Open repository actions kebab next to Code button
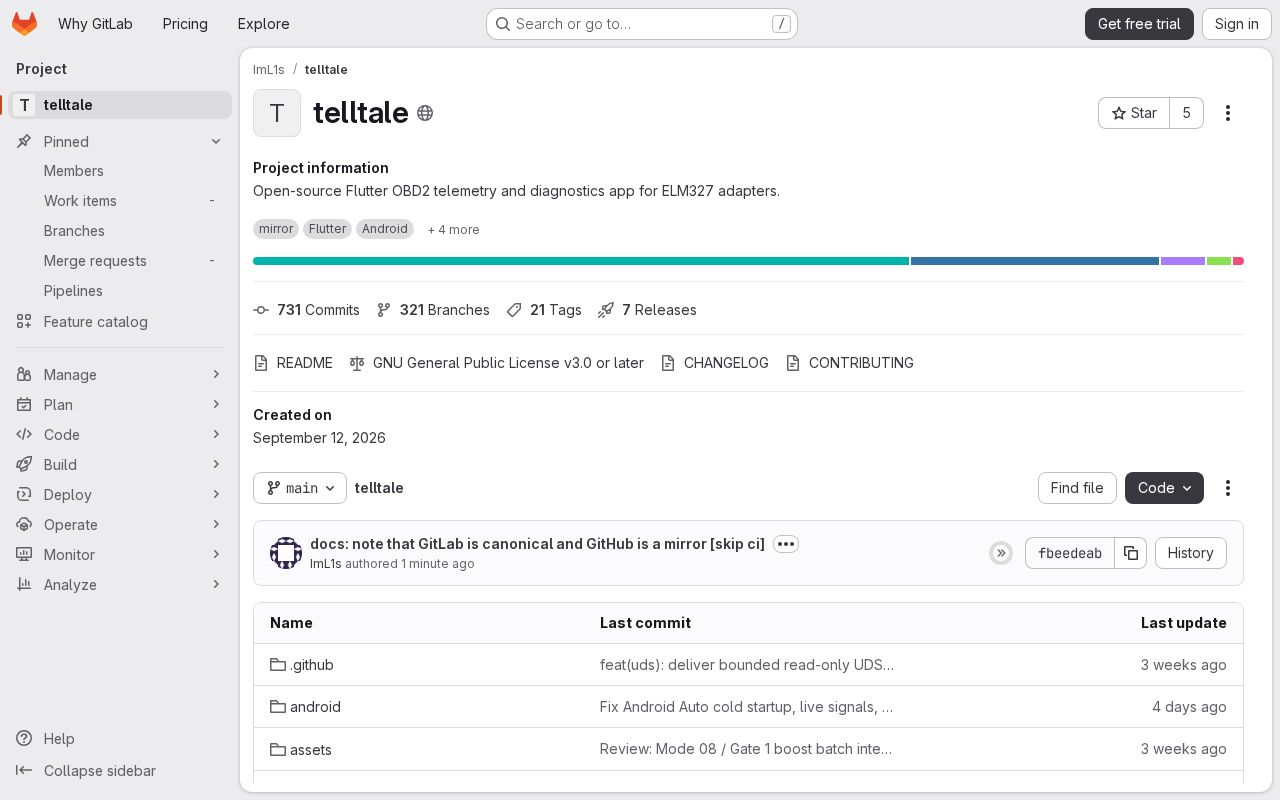1280x800 pixels. 1228,488
